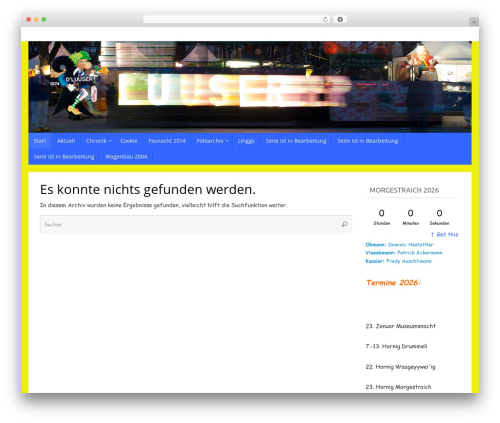Open the Cookie page

click(129, 141)
